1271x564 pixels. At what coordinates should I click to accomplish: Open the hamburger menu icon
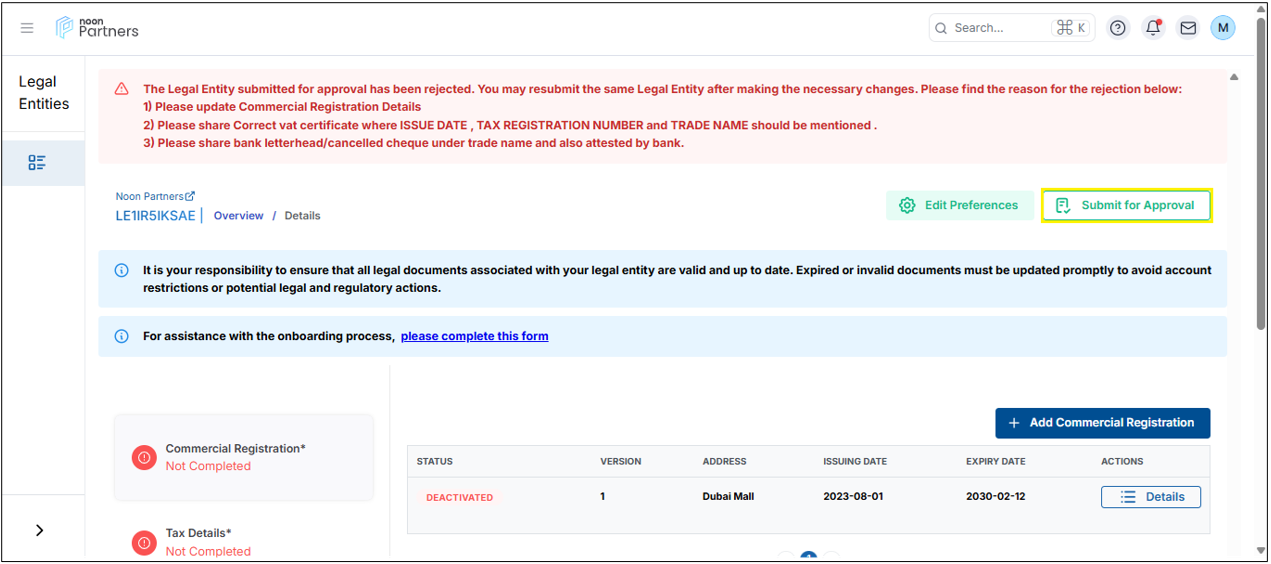coord(27,28)
